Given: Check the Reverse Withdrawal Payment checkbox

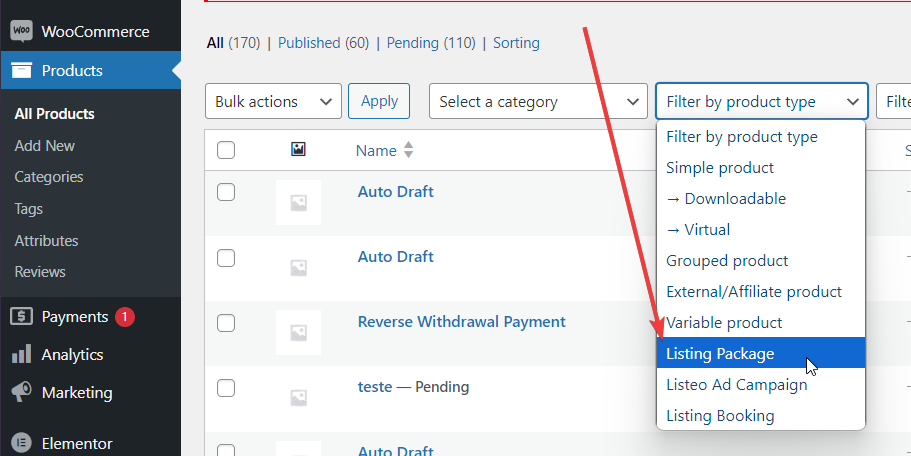Looking at the screenshot, I should pos(226,323).
